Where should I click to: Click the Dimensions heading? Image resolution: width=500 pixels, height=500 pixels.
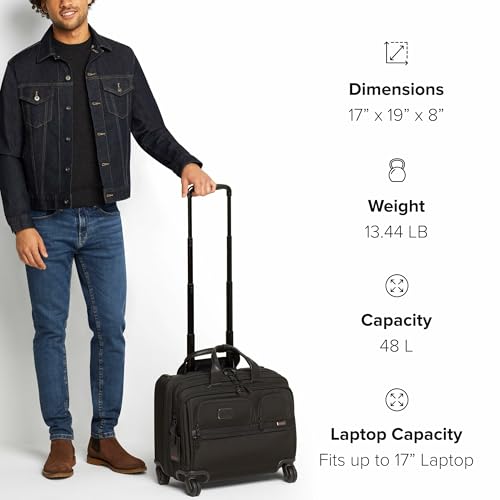[396, 89]
